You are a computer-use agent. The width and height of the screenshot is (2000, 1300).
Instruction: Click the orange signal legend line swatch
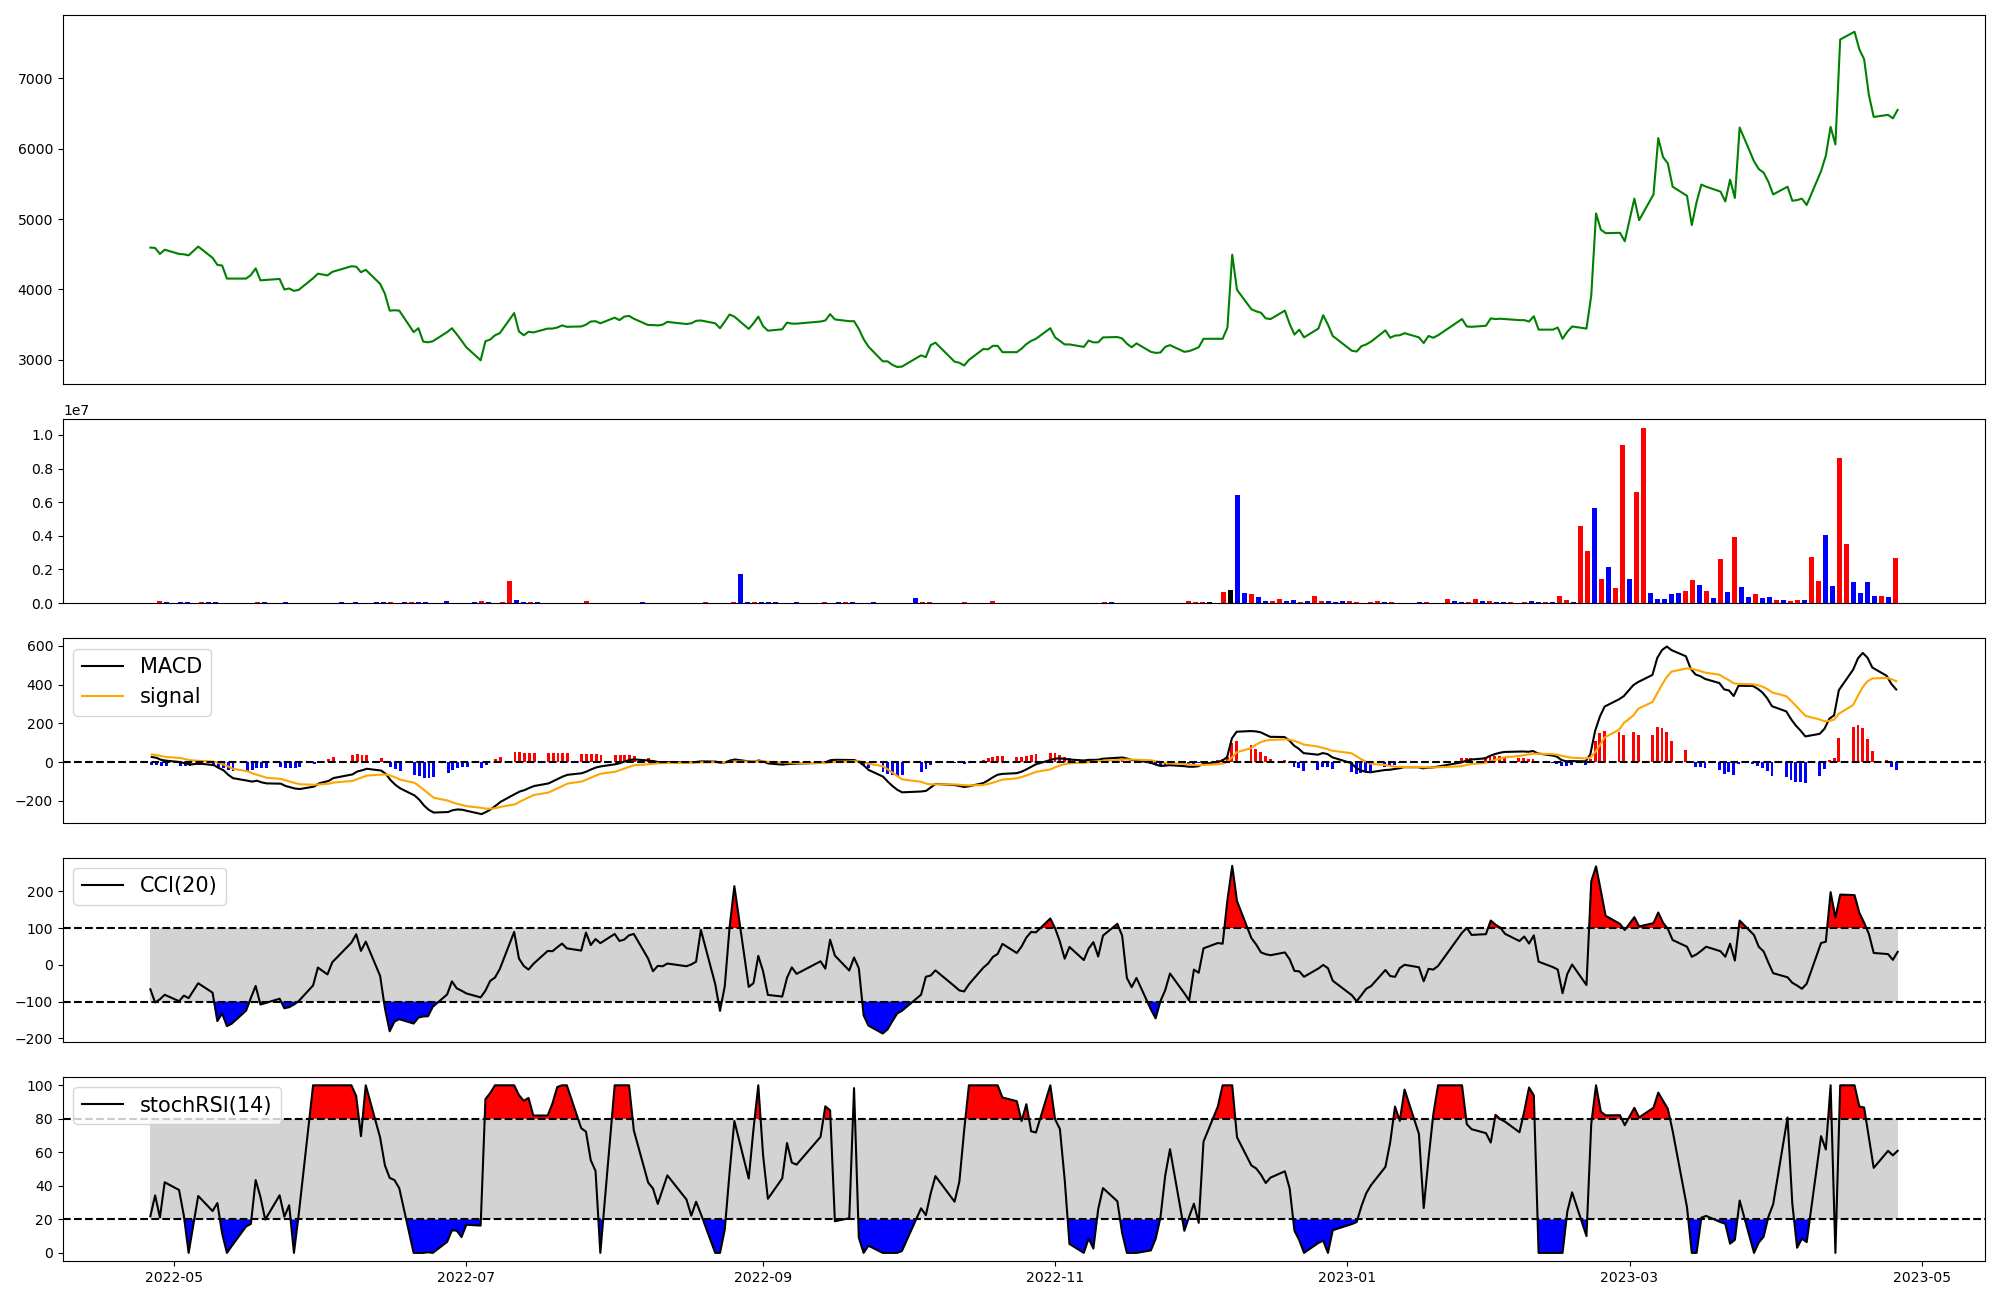point(102,696)
